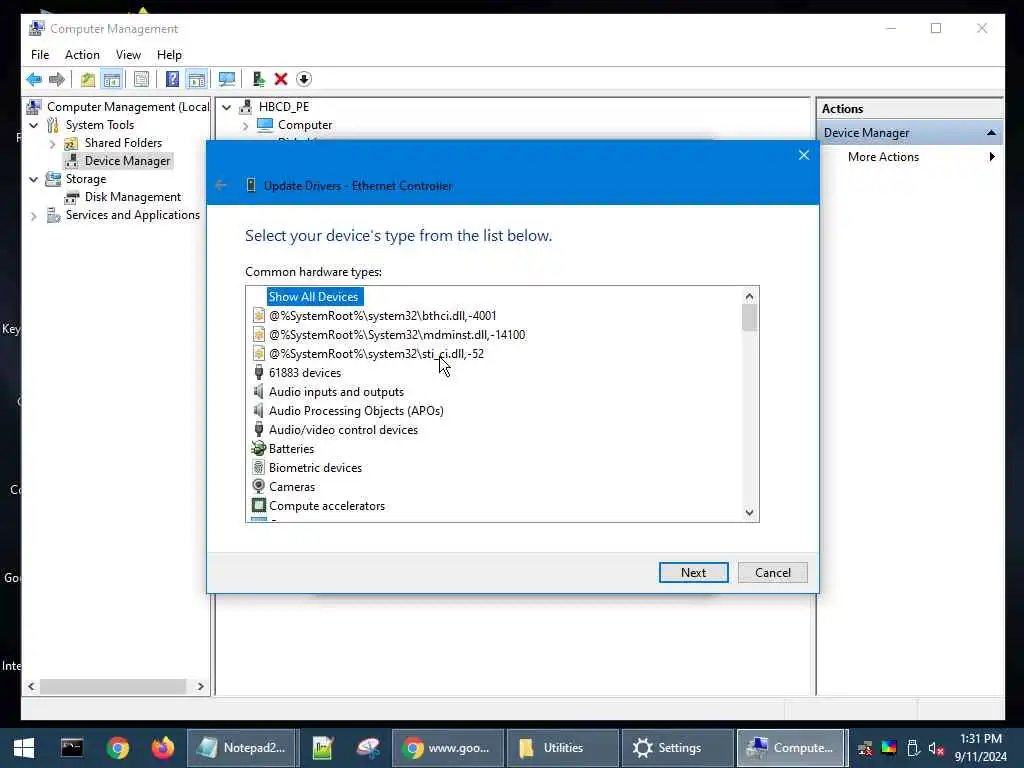This screenshot has width=1024, height=768.
Task: Open the File menu
Action: (40, 55)
